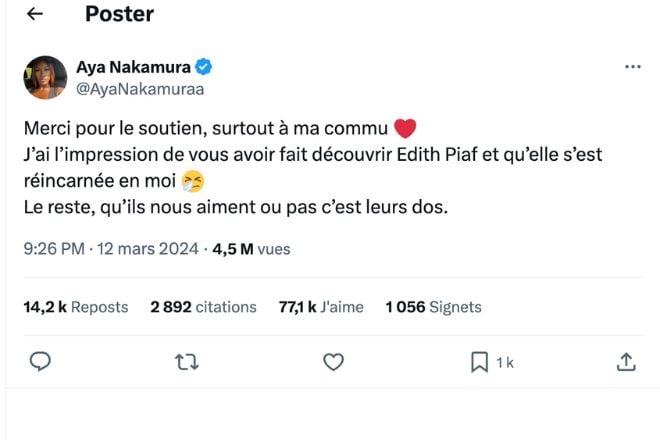Open the 9:26 PM 12 mars 2024 timestamp
The height and width of the screenshot is (440, 660).
pos(113,249)
